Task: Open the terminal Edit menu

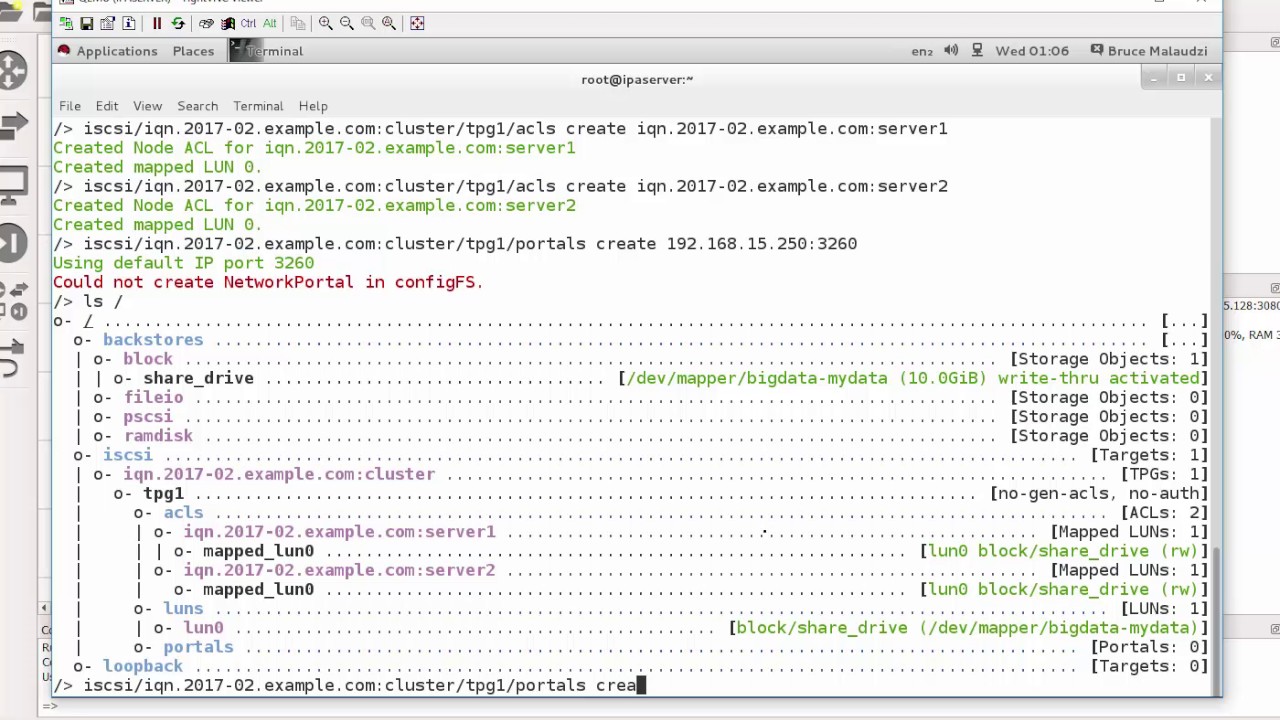Action: click(107, 106)
